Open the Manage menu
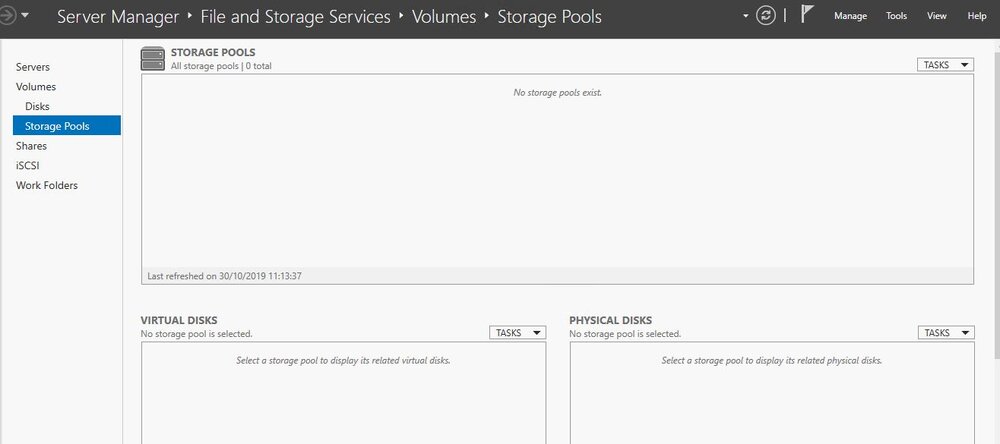 pos(850,16)
